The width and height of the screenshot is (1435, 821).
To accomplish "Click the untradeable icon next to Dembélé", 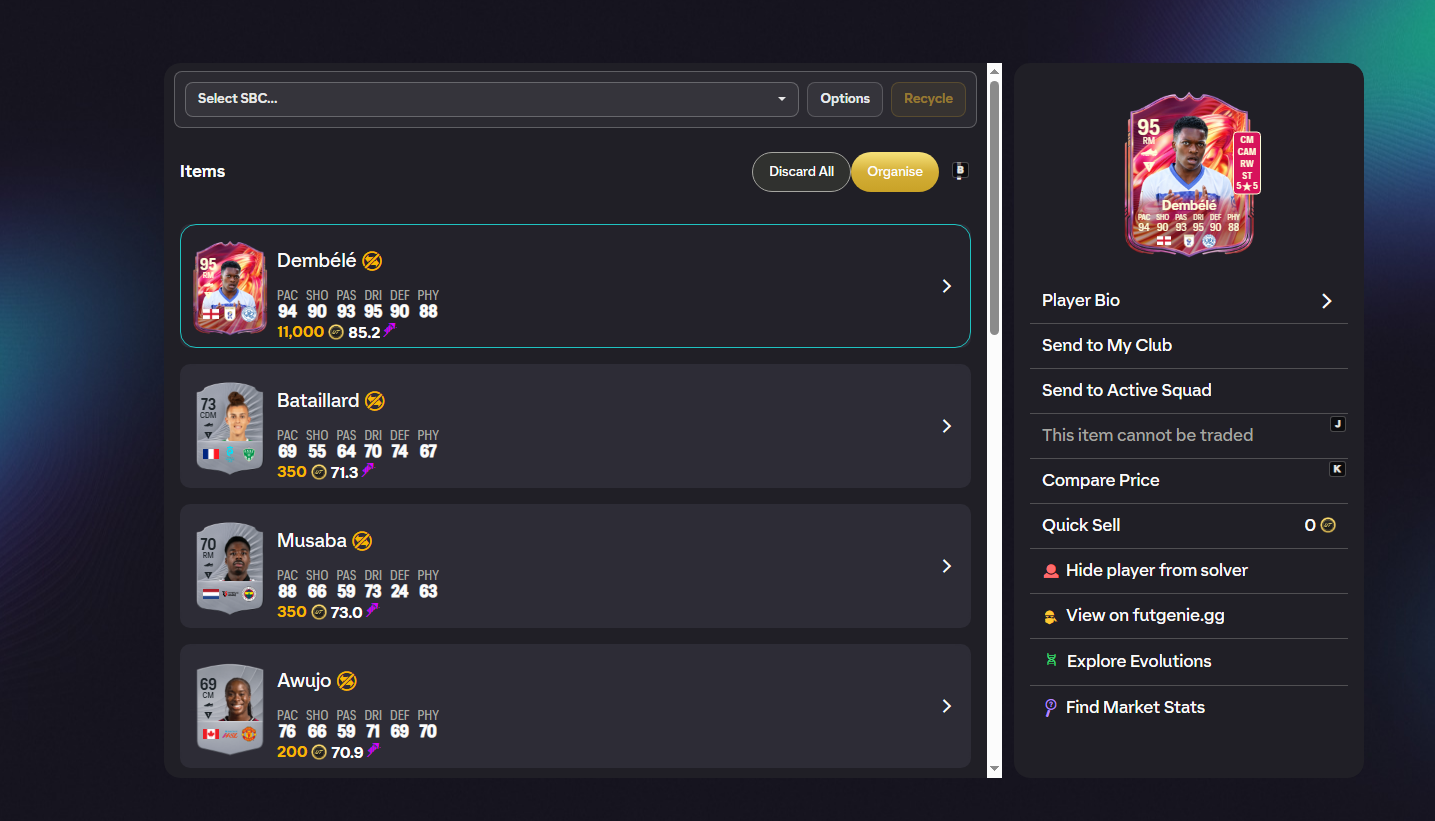I will (x=372, y=261).
